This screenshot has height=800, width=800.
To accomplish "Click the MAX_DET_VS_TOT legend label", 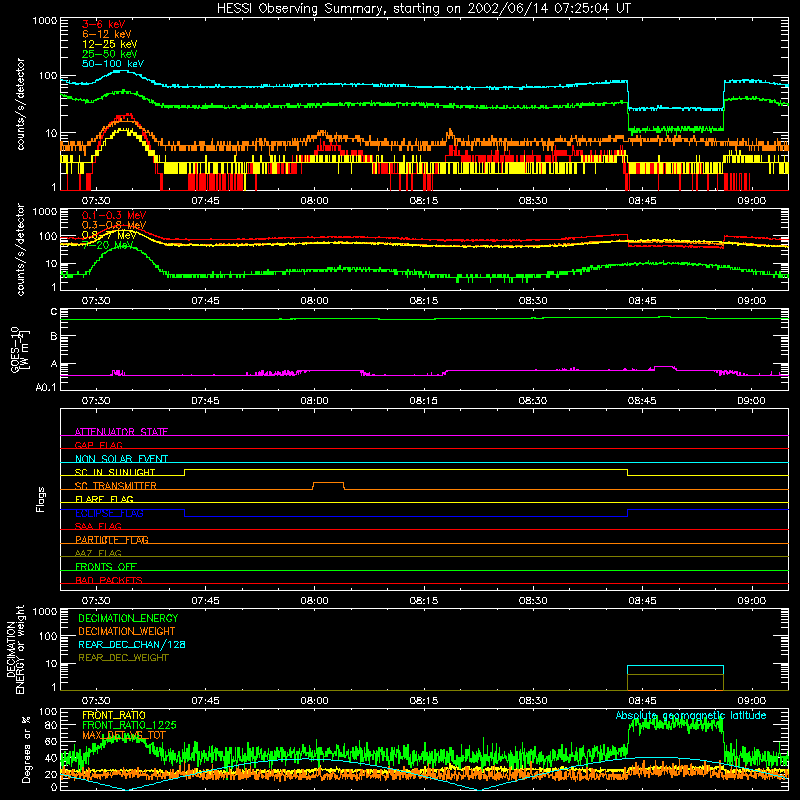I will tap(124, 735).
